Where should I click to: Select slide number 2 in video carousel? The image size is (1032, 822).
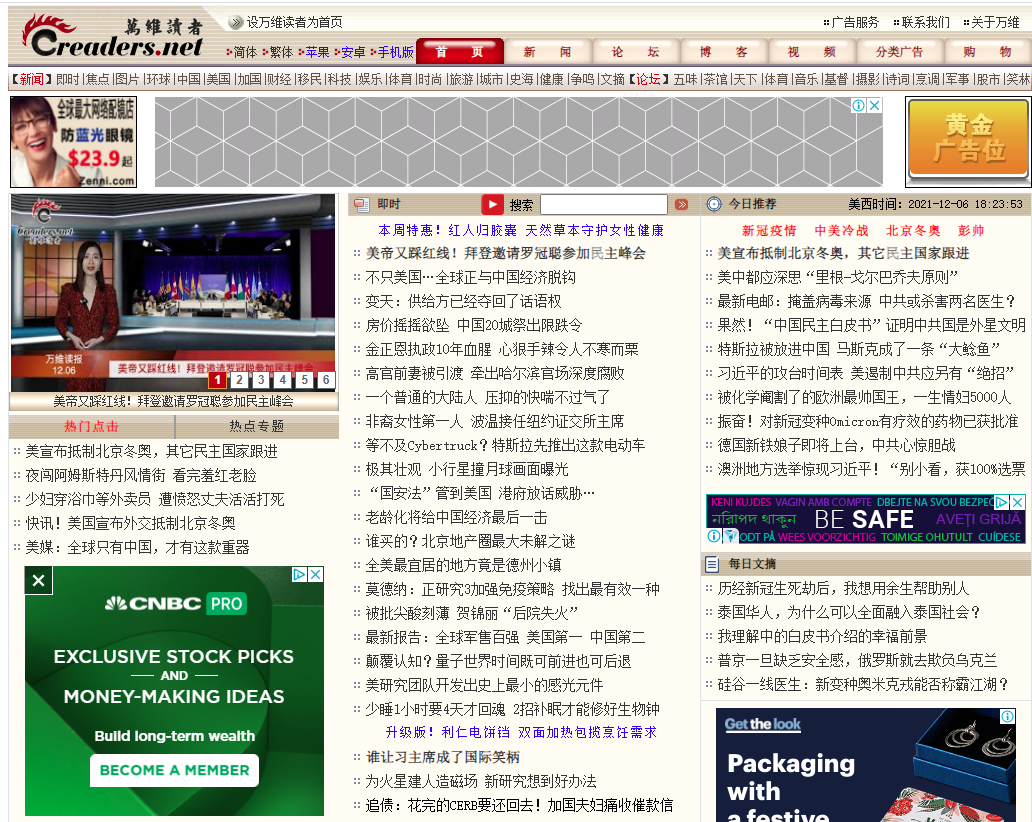pos(239,379)
